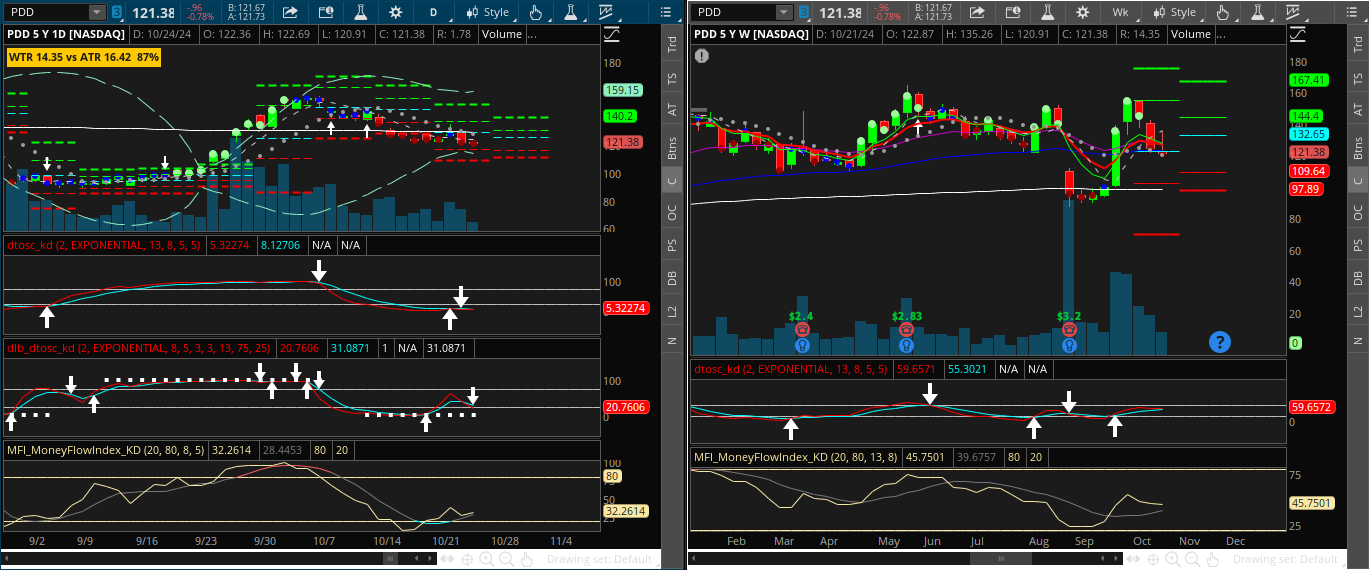Open the Trd sidebar tab on right edge
The image size is (1370, 570).
[x=1358, y=44]
